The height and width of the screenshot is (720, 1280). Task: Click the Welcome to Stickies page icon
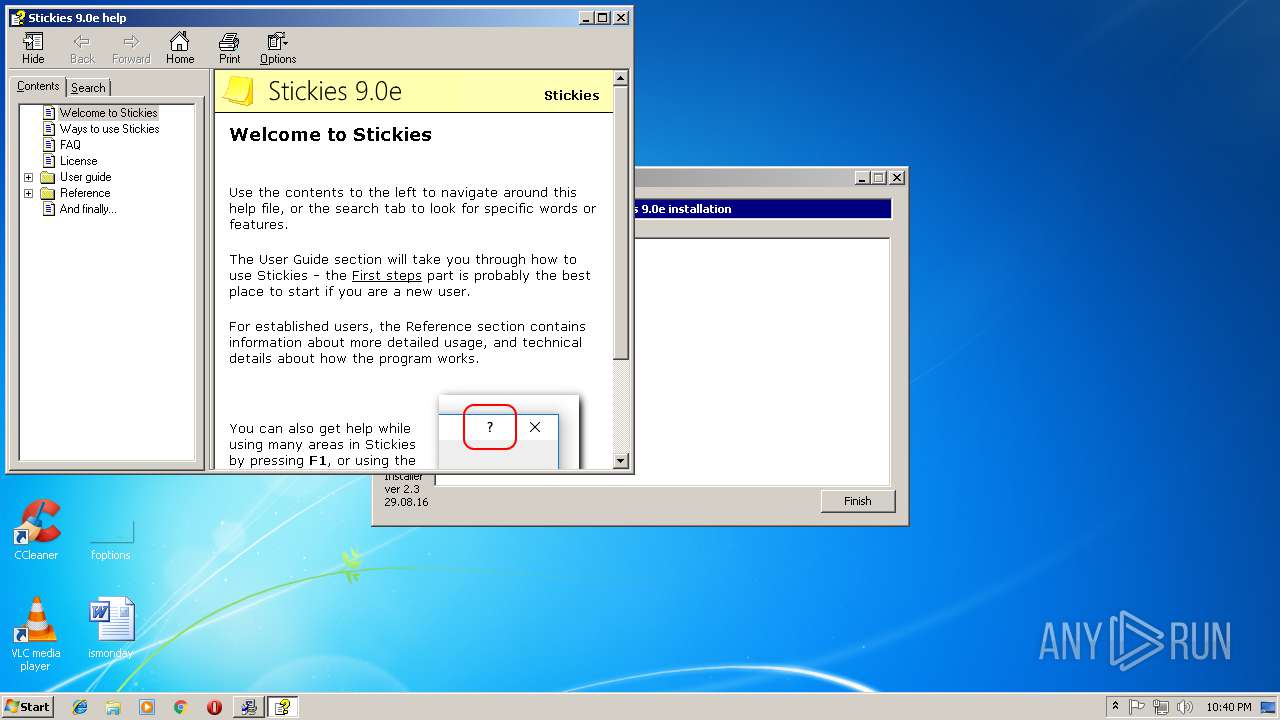(x=49, y=113)
